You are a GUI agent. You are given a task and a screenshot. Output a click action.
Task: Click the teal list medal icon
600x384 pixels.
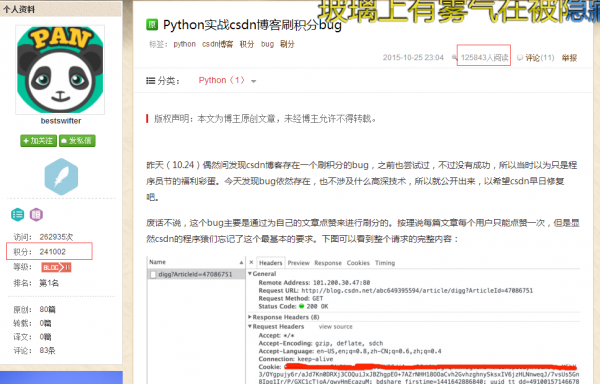pos(18,215)
